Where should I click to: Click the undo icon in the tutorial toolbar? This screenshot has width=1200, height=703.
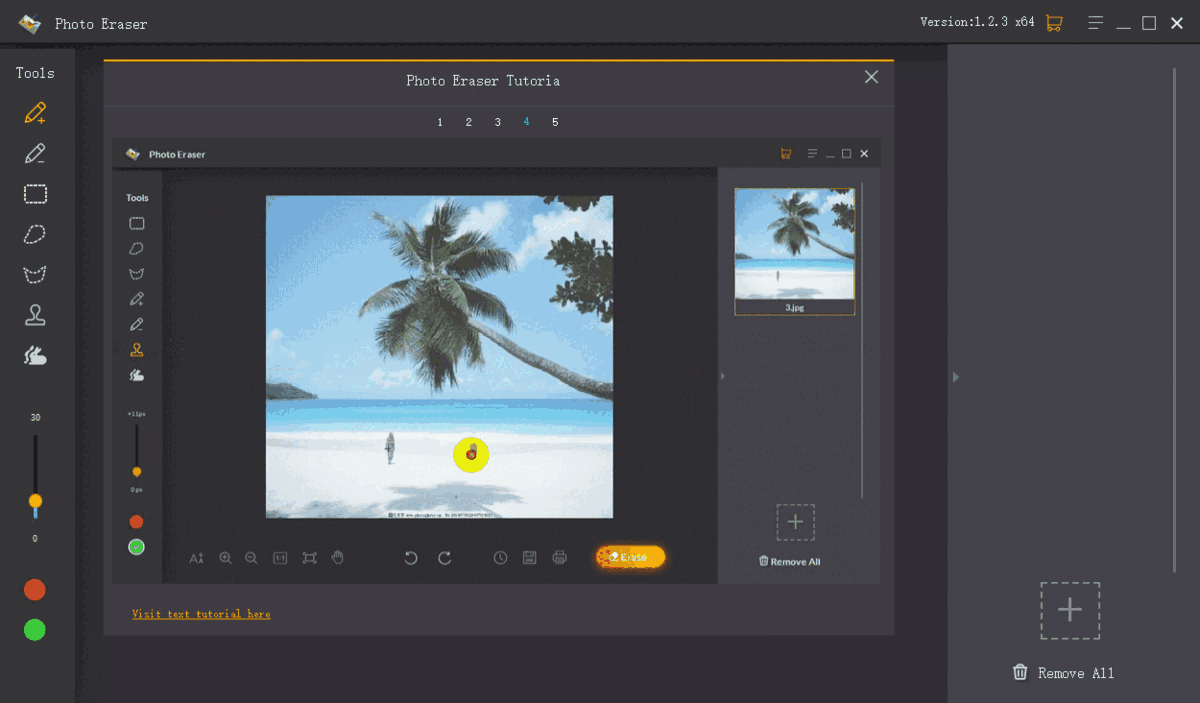(410, 558)
